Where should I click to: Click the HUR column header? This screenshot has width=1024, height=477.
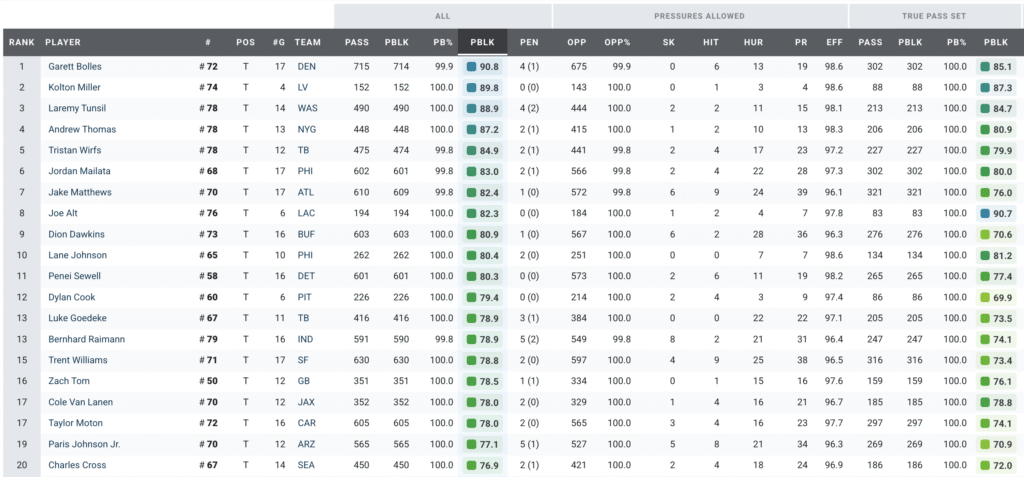point(753,42)
